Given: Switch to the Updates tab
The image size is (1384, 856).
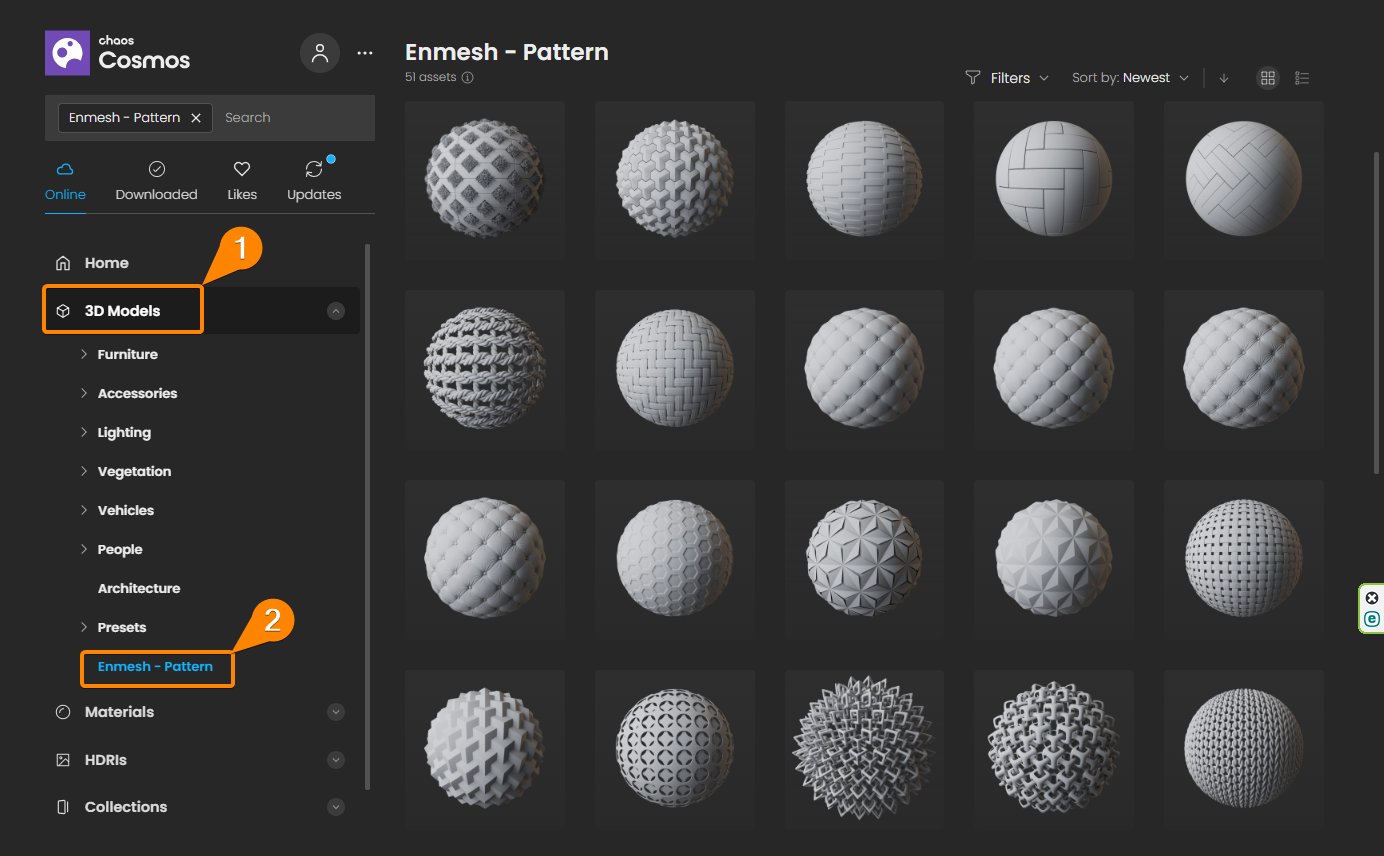Looking at the screenshot, I should [x=313, y=180].
